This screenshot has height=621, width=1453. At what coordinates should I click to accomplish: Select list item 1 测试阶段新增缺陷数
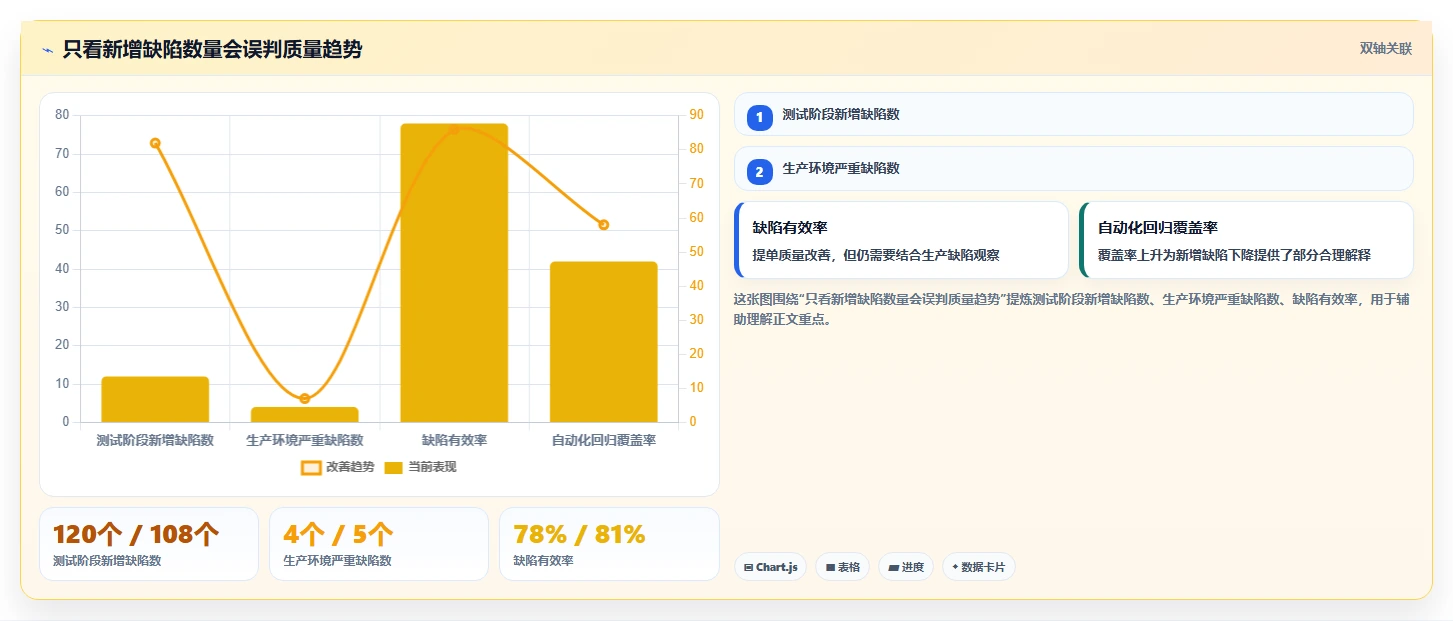pyautogui.click(x=1073, y=114)
